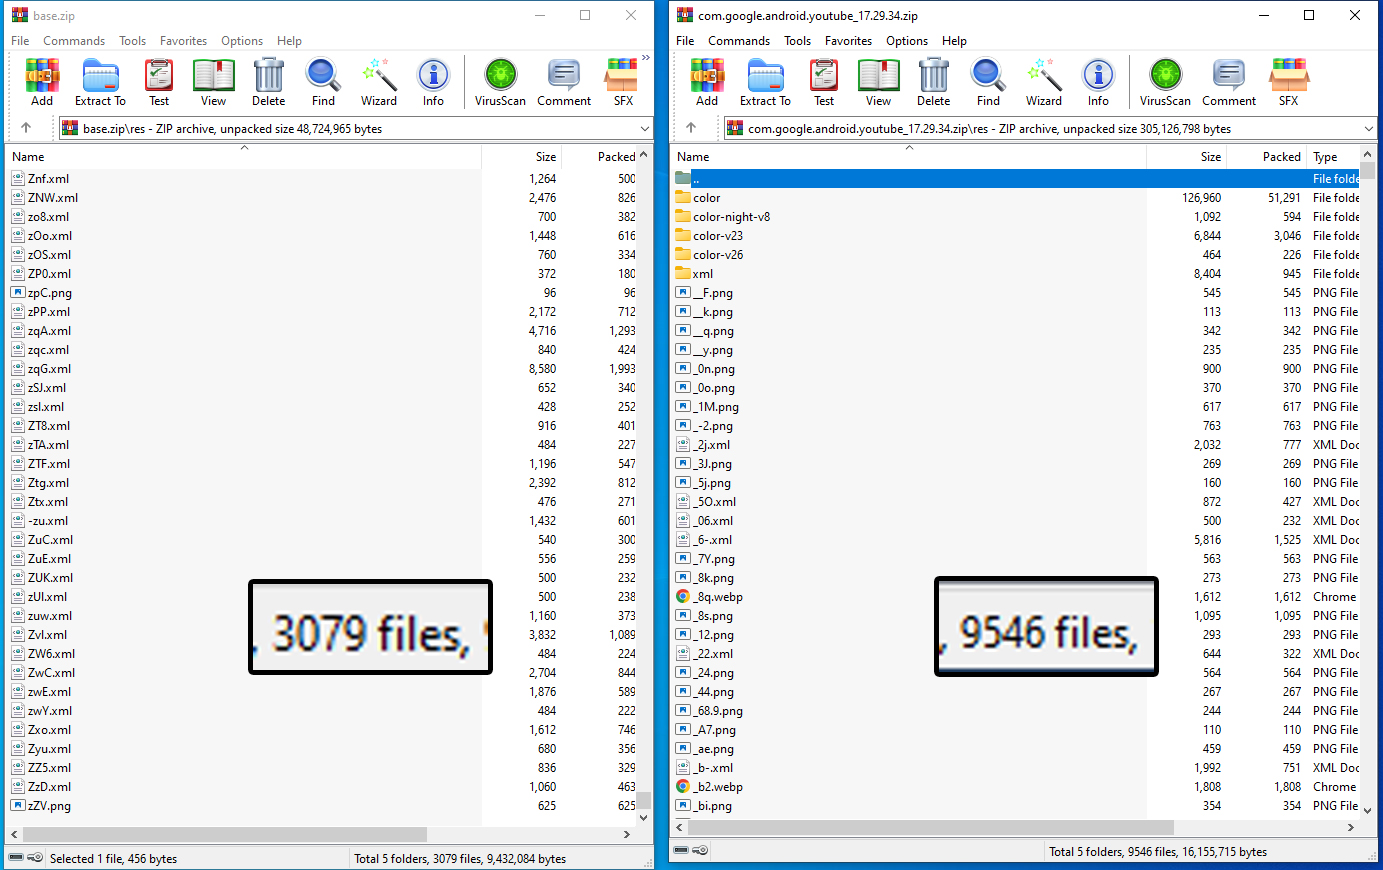Image resolution: width=1383 pixels, height=870 pixels.
Task: Click Find icon in youtube zip window
Action: coord(988,82)
